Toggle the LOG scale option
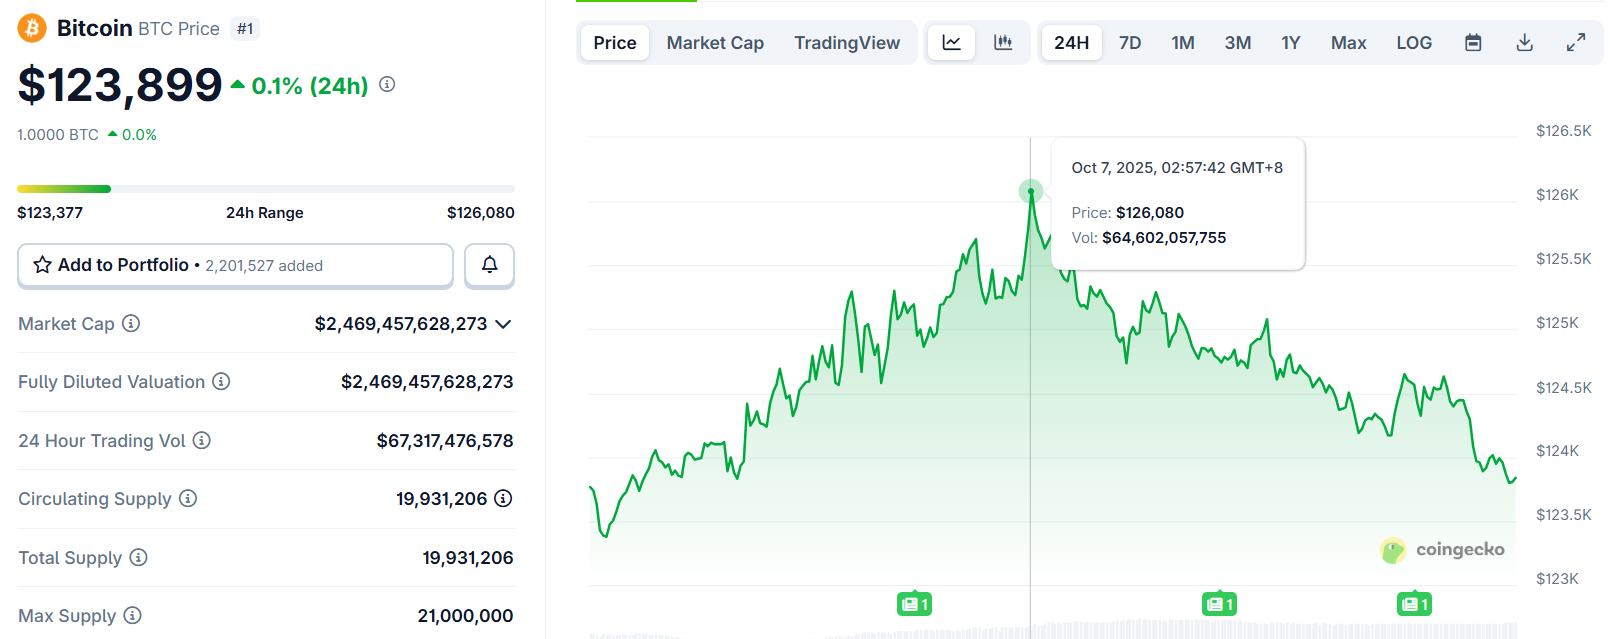The image size is (1610, 639). (x=1414, y=43)
